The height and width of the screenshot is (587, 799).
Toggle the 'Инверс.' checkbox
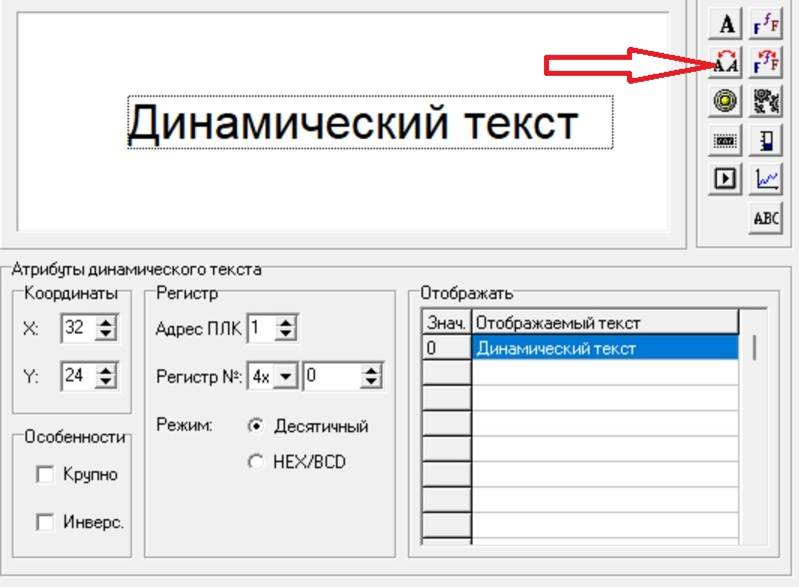tap(45, 522)
